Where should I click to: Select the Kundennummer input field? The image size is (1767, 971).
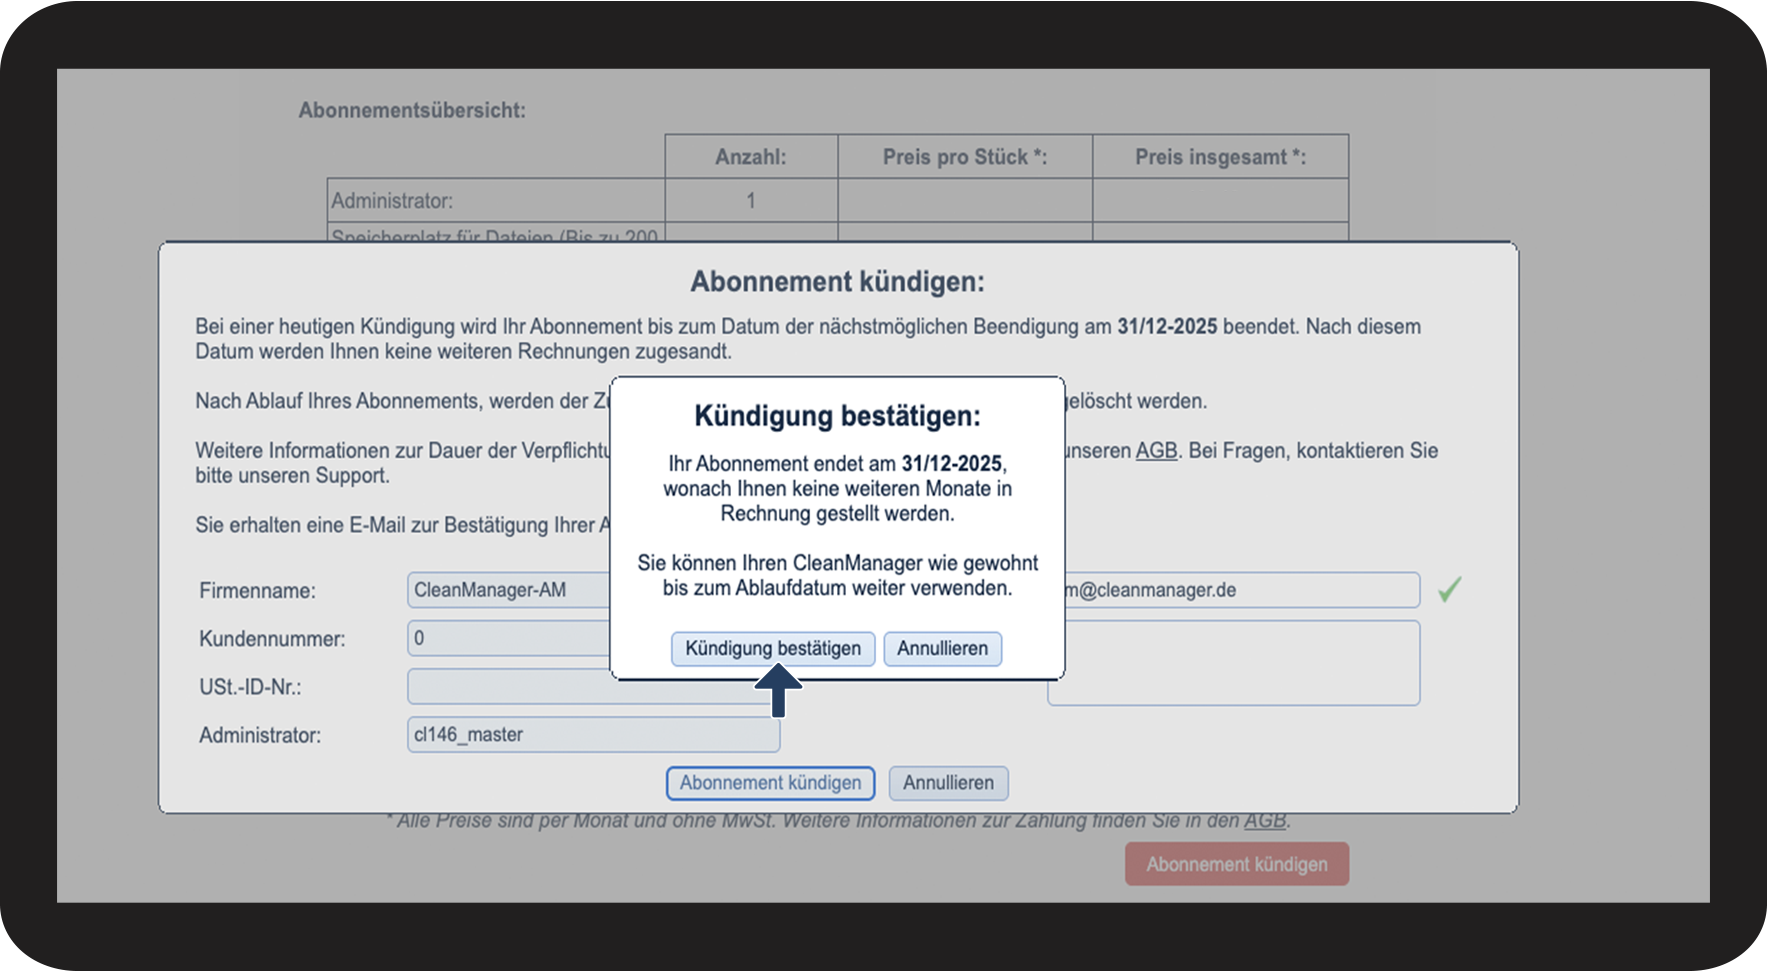[x=510, y=638]
